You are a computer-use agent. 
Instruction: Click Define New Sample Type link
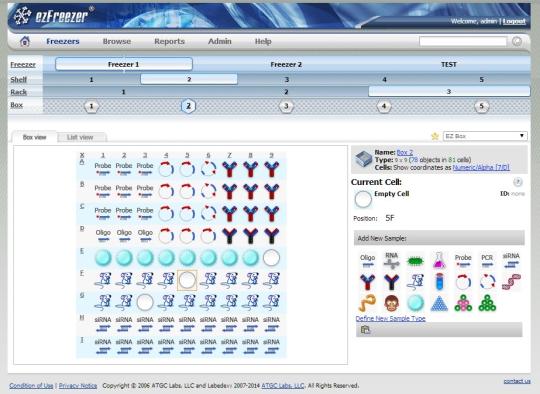[x=391, y=318]
